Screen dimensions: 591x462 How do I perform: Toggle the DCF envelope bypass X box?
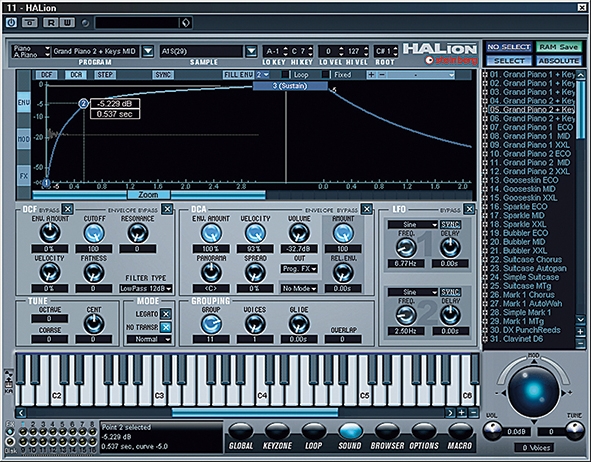coord(167,209)
